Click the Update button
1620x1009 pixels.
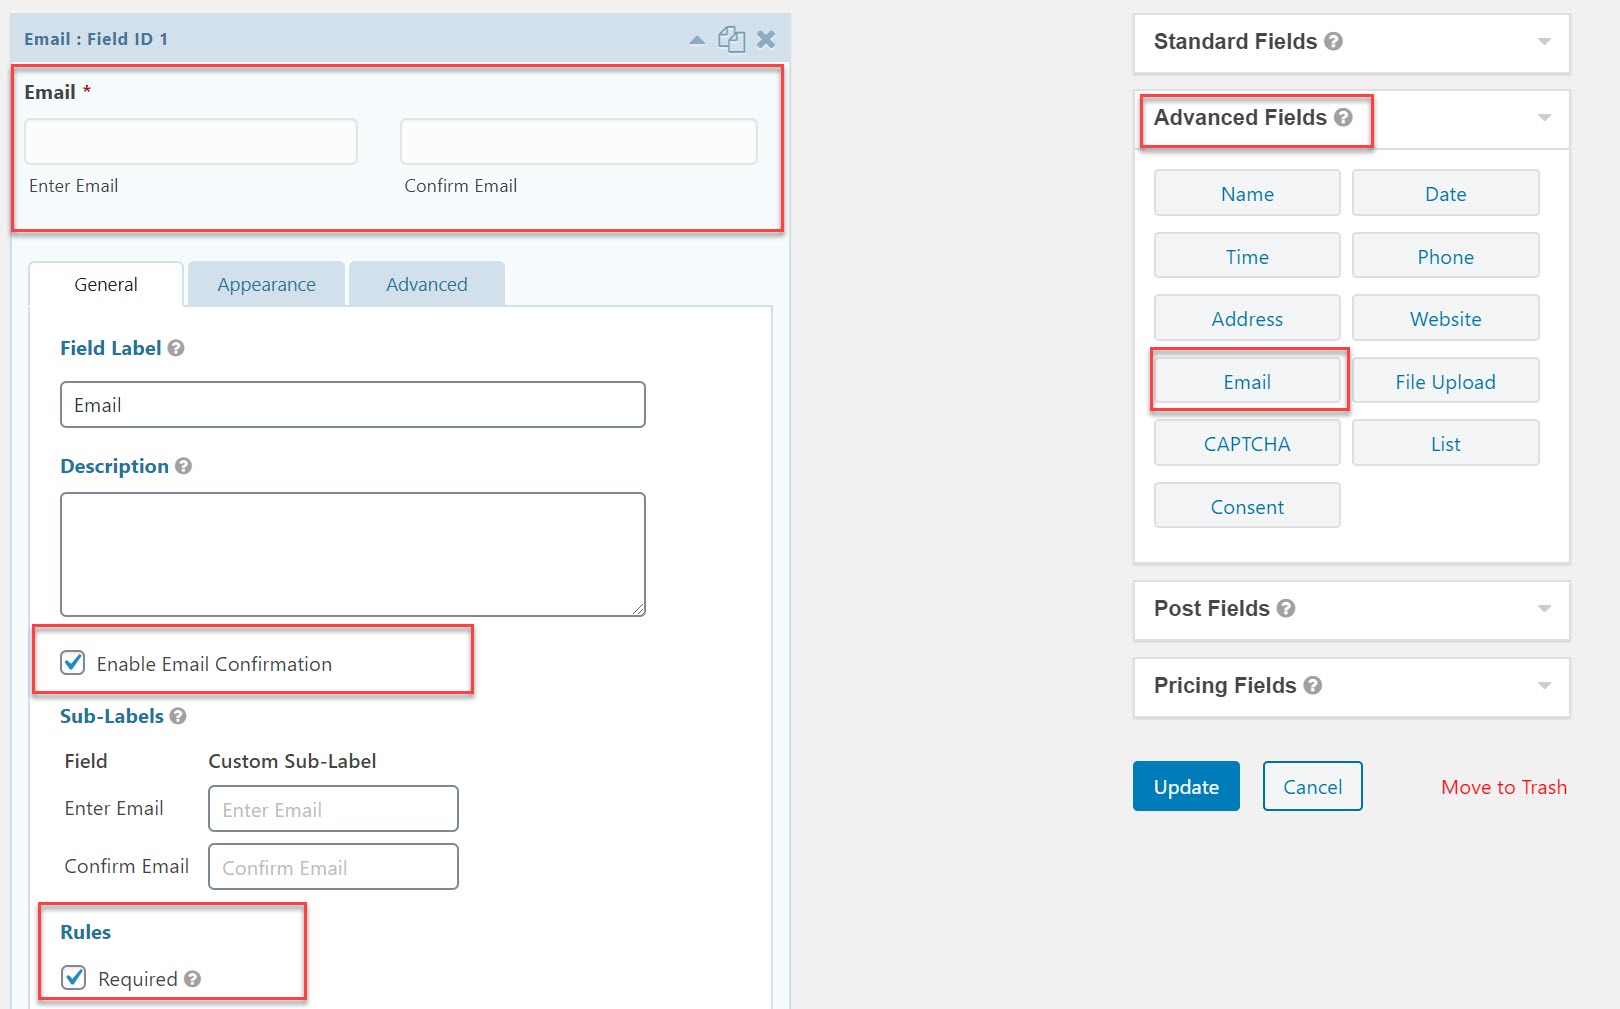(1186, 786)
